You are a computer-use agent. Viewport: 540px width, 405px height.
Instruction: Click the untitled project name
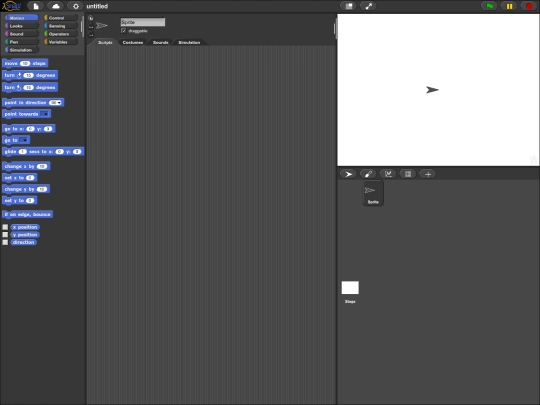click(x=97, y=6)
